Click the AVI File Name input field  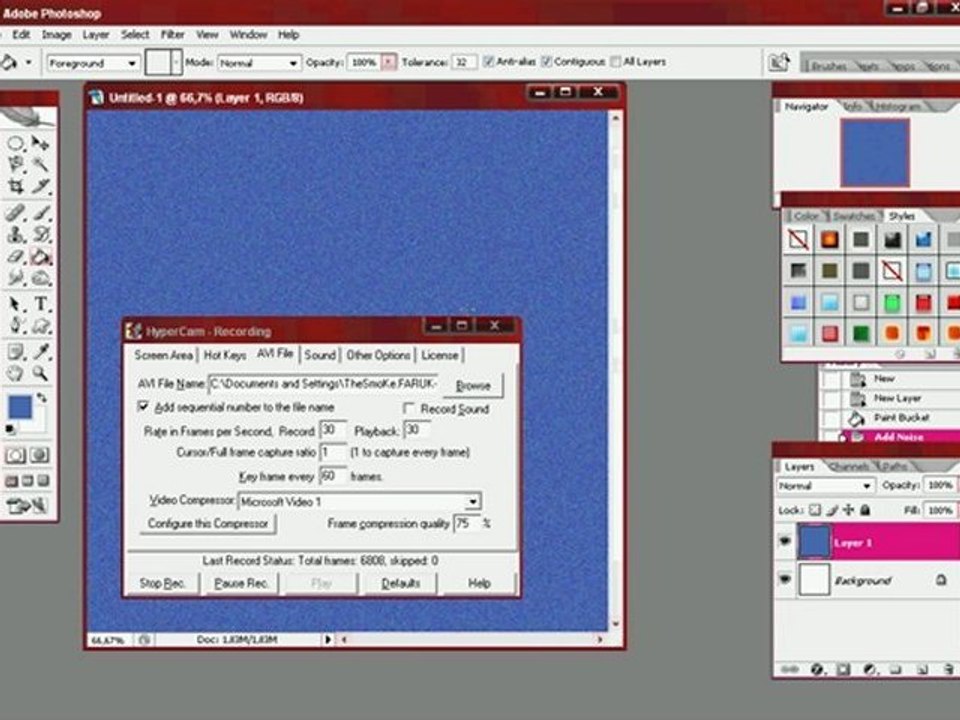click(323, 384)
